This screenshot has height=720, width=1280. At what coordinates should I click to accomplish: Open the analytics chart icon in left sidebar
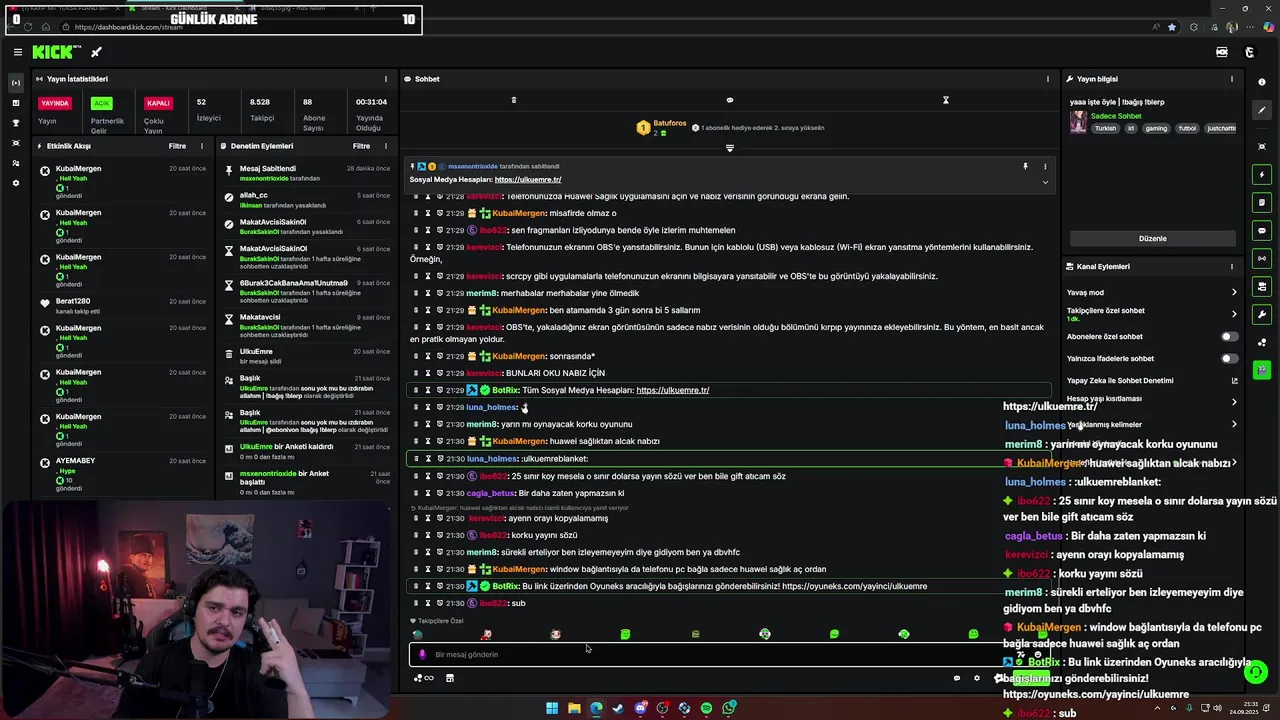point(15,103)
